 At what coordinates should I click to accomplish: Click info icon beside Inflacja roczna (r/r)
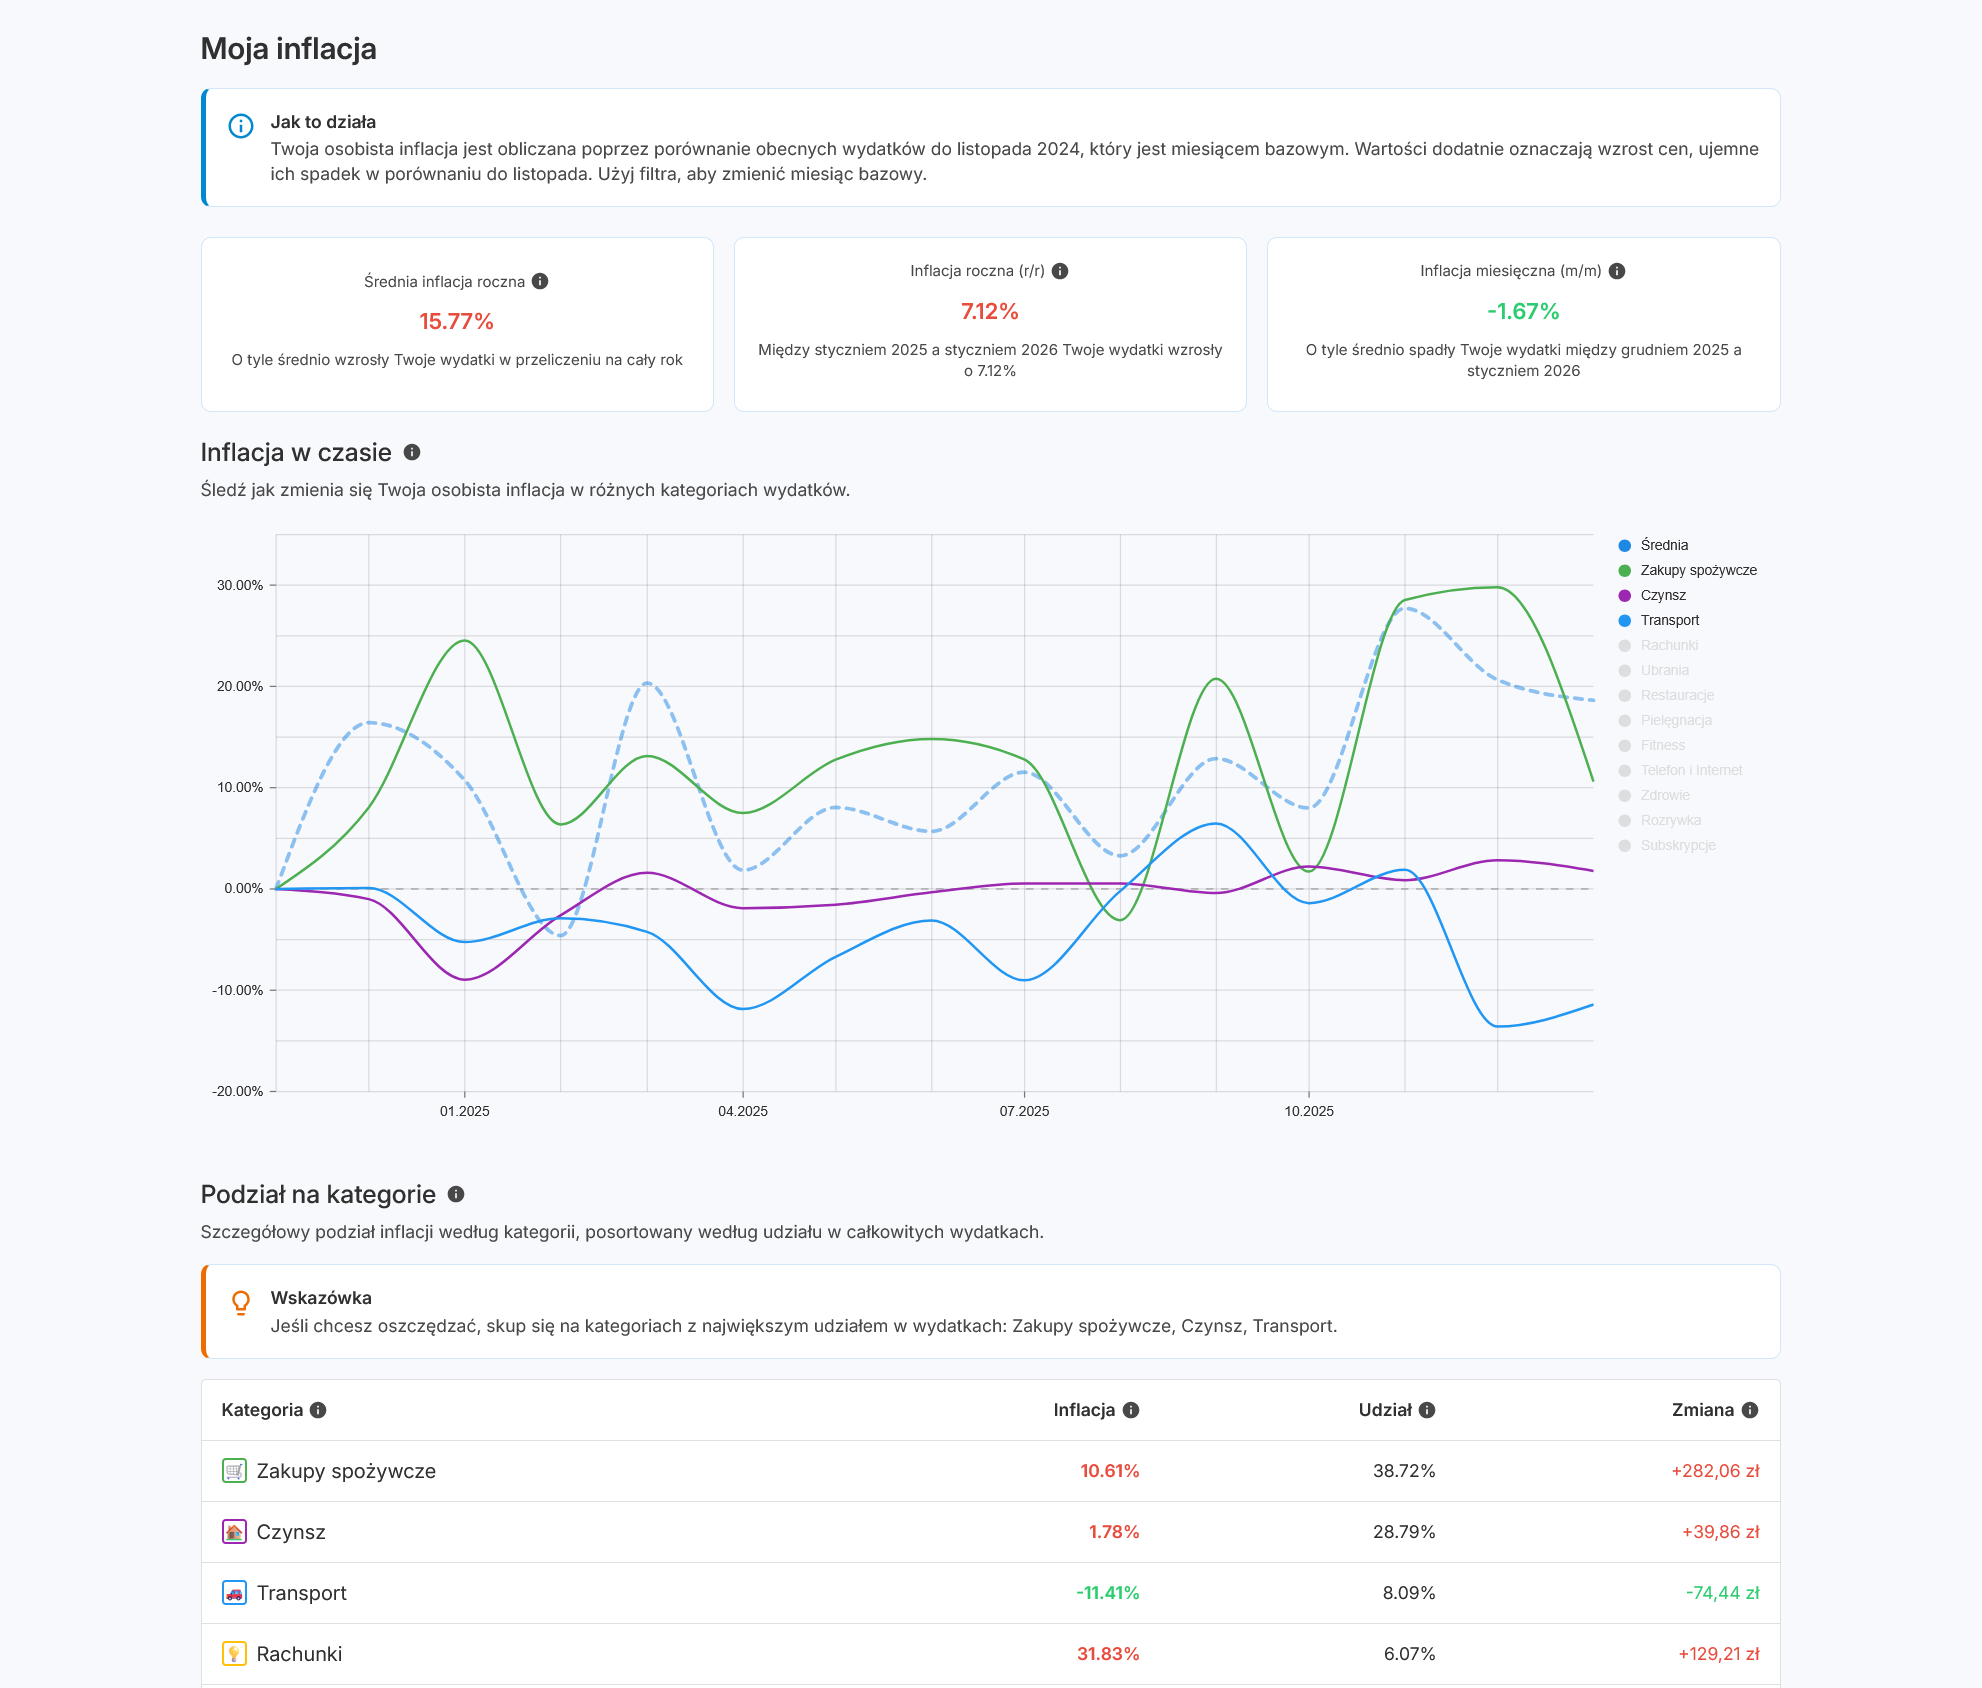coord(1060,271)
